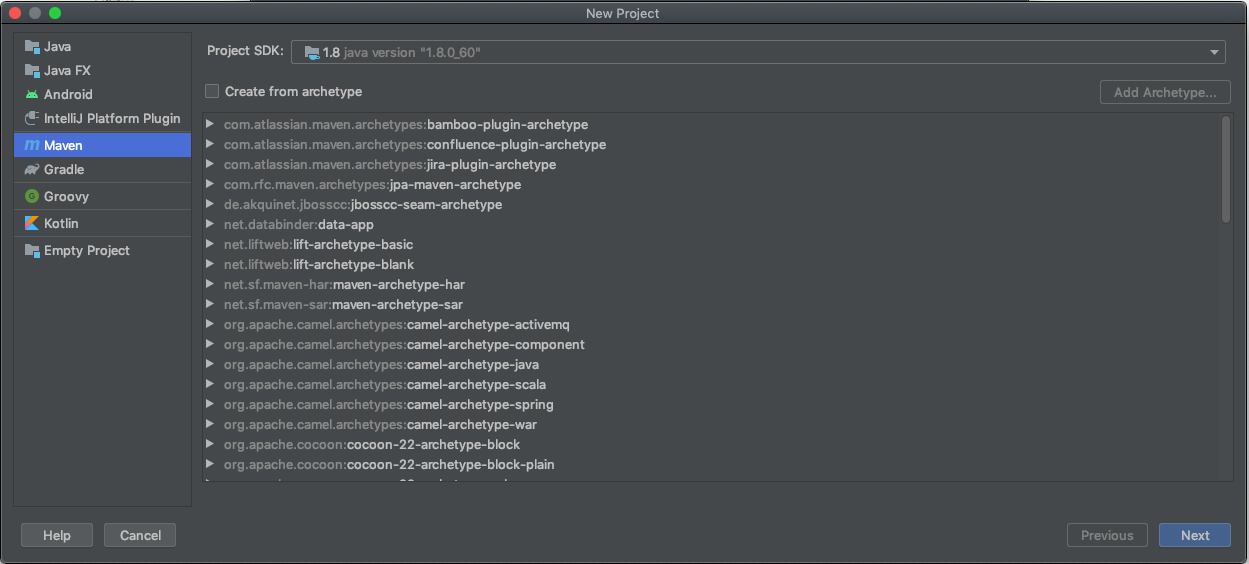Expand the camel-archetype-spring disclosure triangle
Viewport: 1249px width, 564px height.
(210, 405)
